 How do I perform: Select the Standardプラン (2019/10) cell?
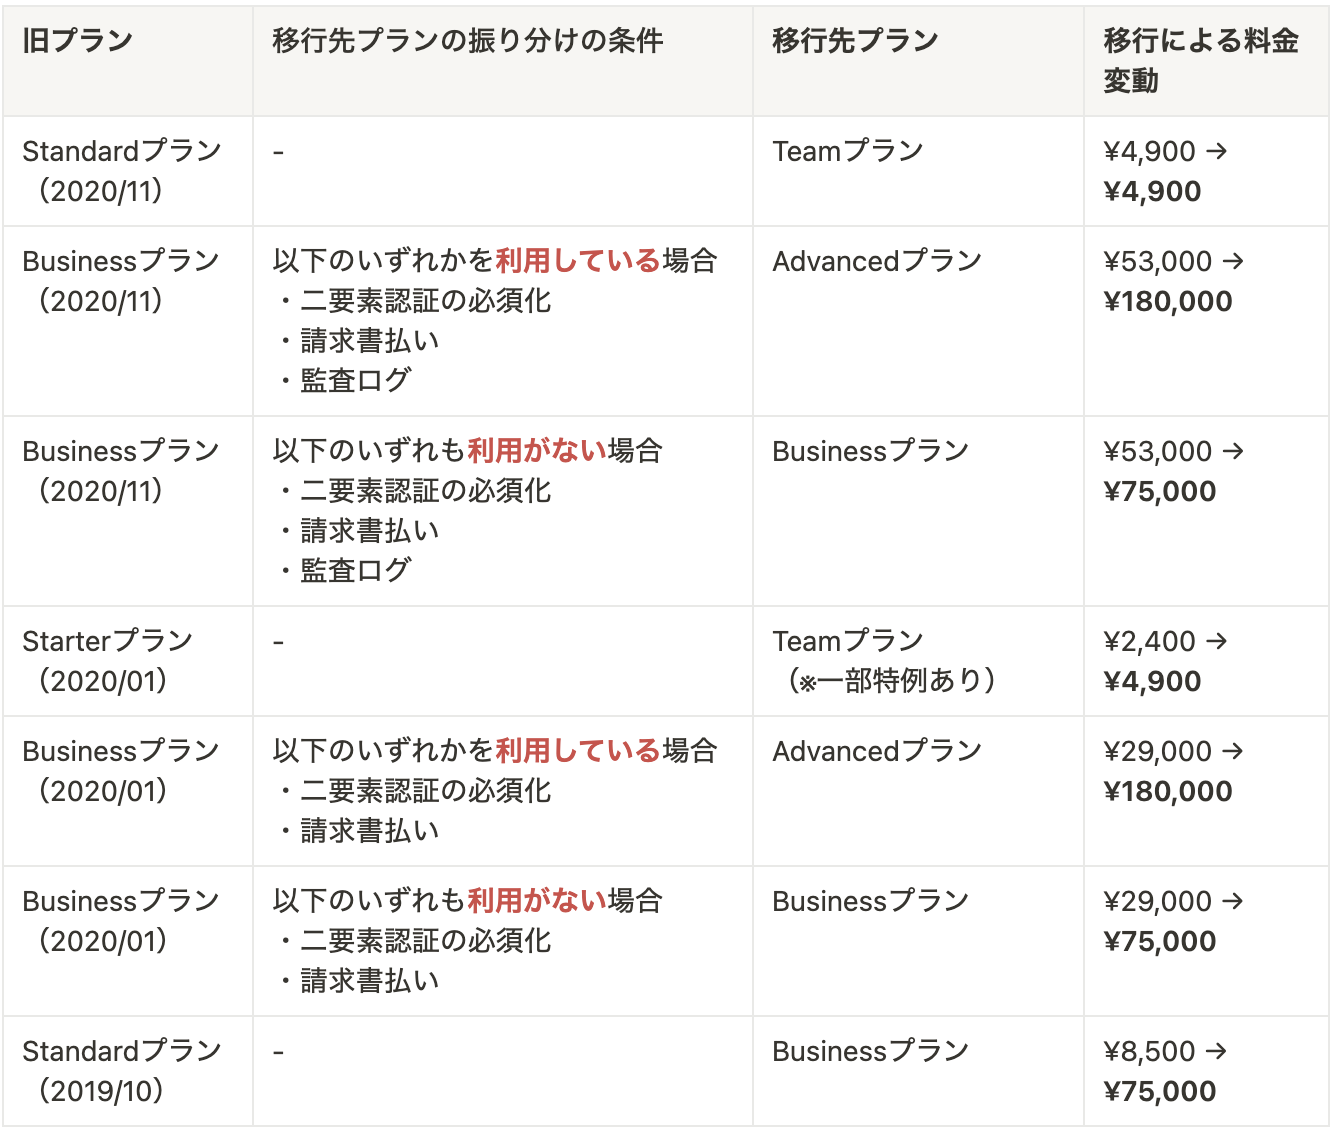pos(122,1071)
